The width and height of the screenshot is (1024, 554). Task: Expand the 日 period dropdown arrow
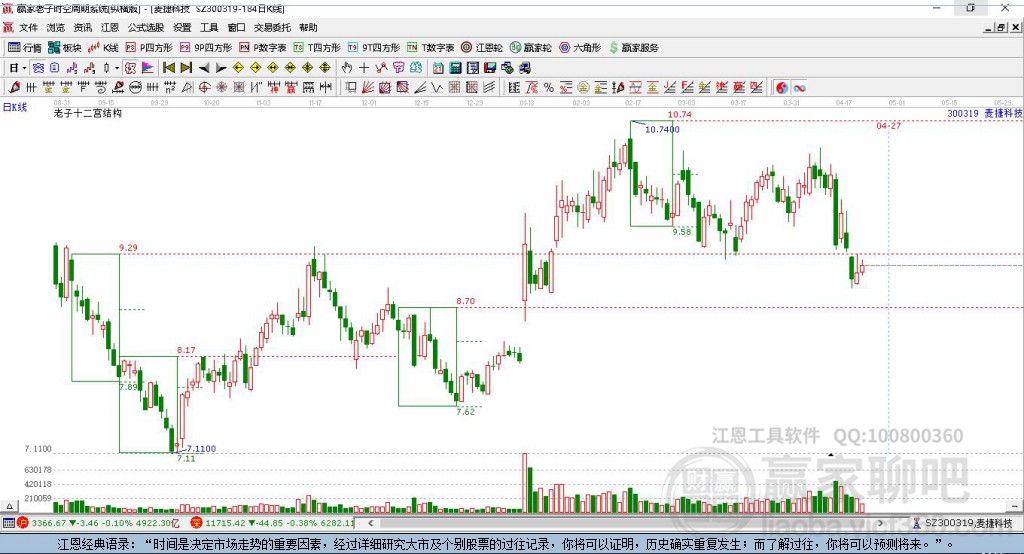[24, 68]
